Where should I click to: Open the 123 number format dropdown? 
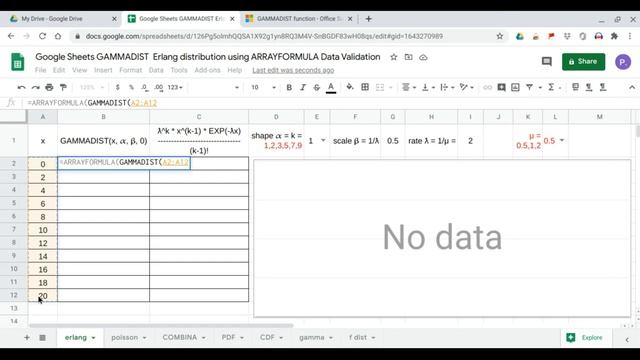click(x=175, y=87)
